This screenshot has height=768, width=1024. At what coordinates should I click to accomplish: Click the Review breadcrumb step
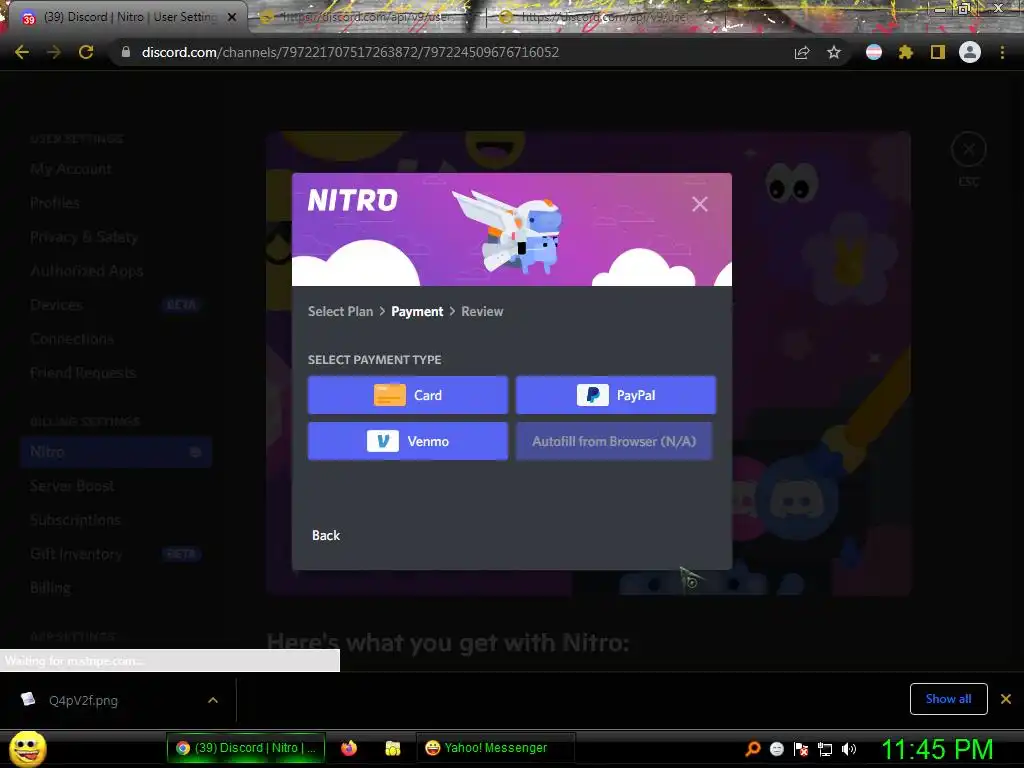coord(482,312)
